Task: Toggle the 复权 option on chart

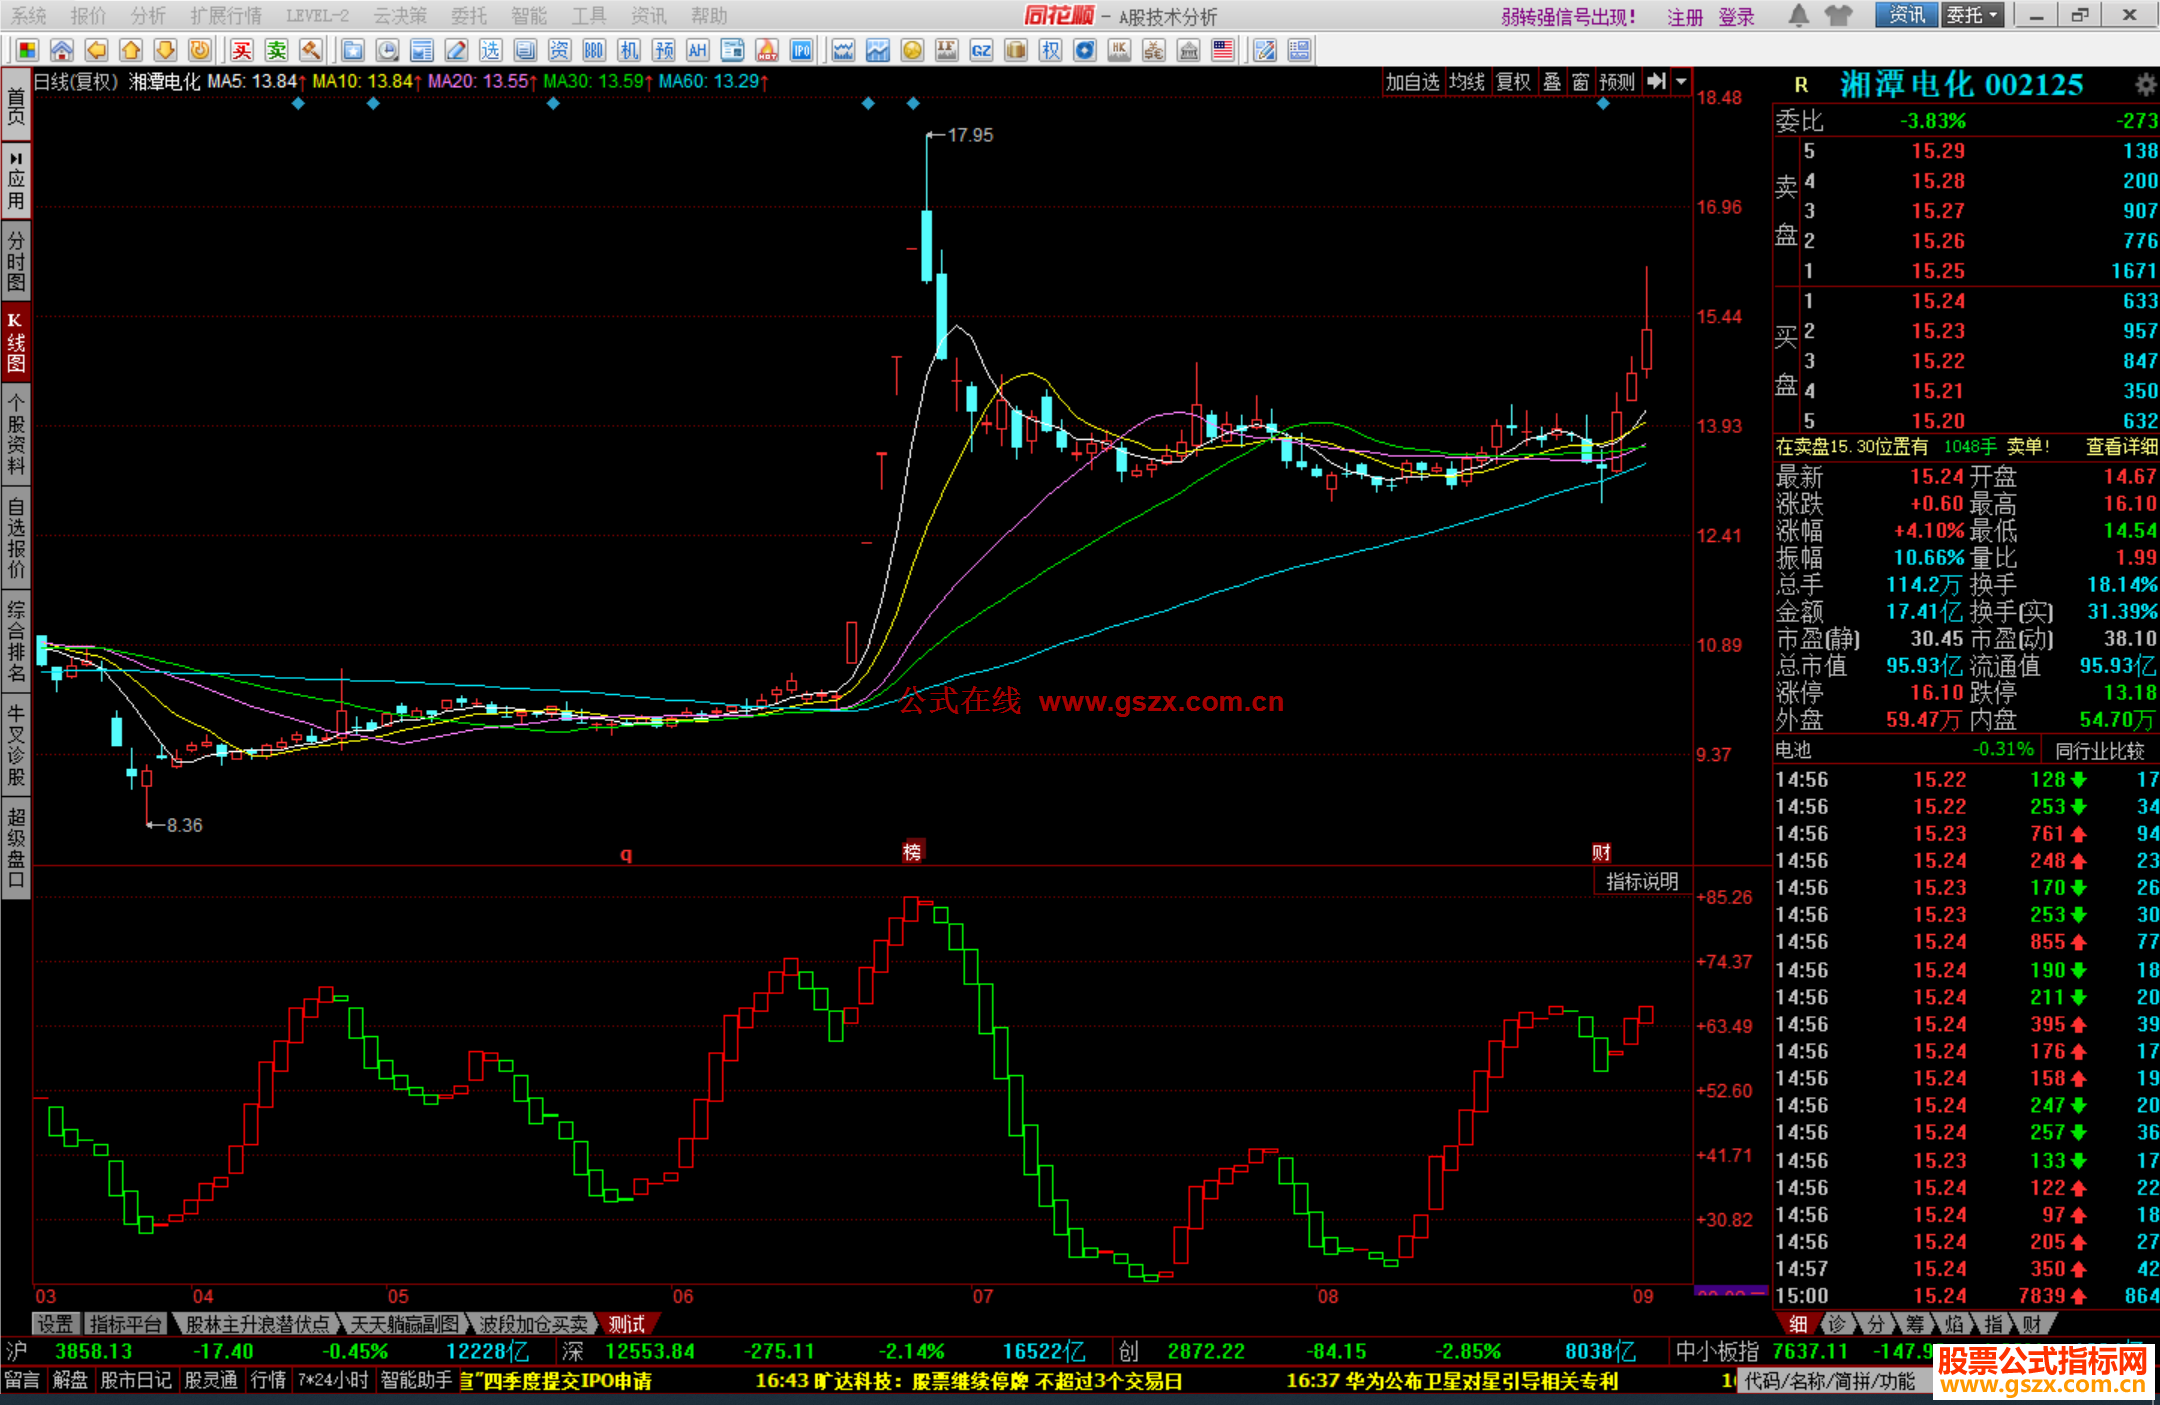Action: click(1513, 82)
